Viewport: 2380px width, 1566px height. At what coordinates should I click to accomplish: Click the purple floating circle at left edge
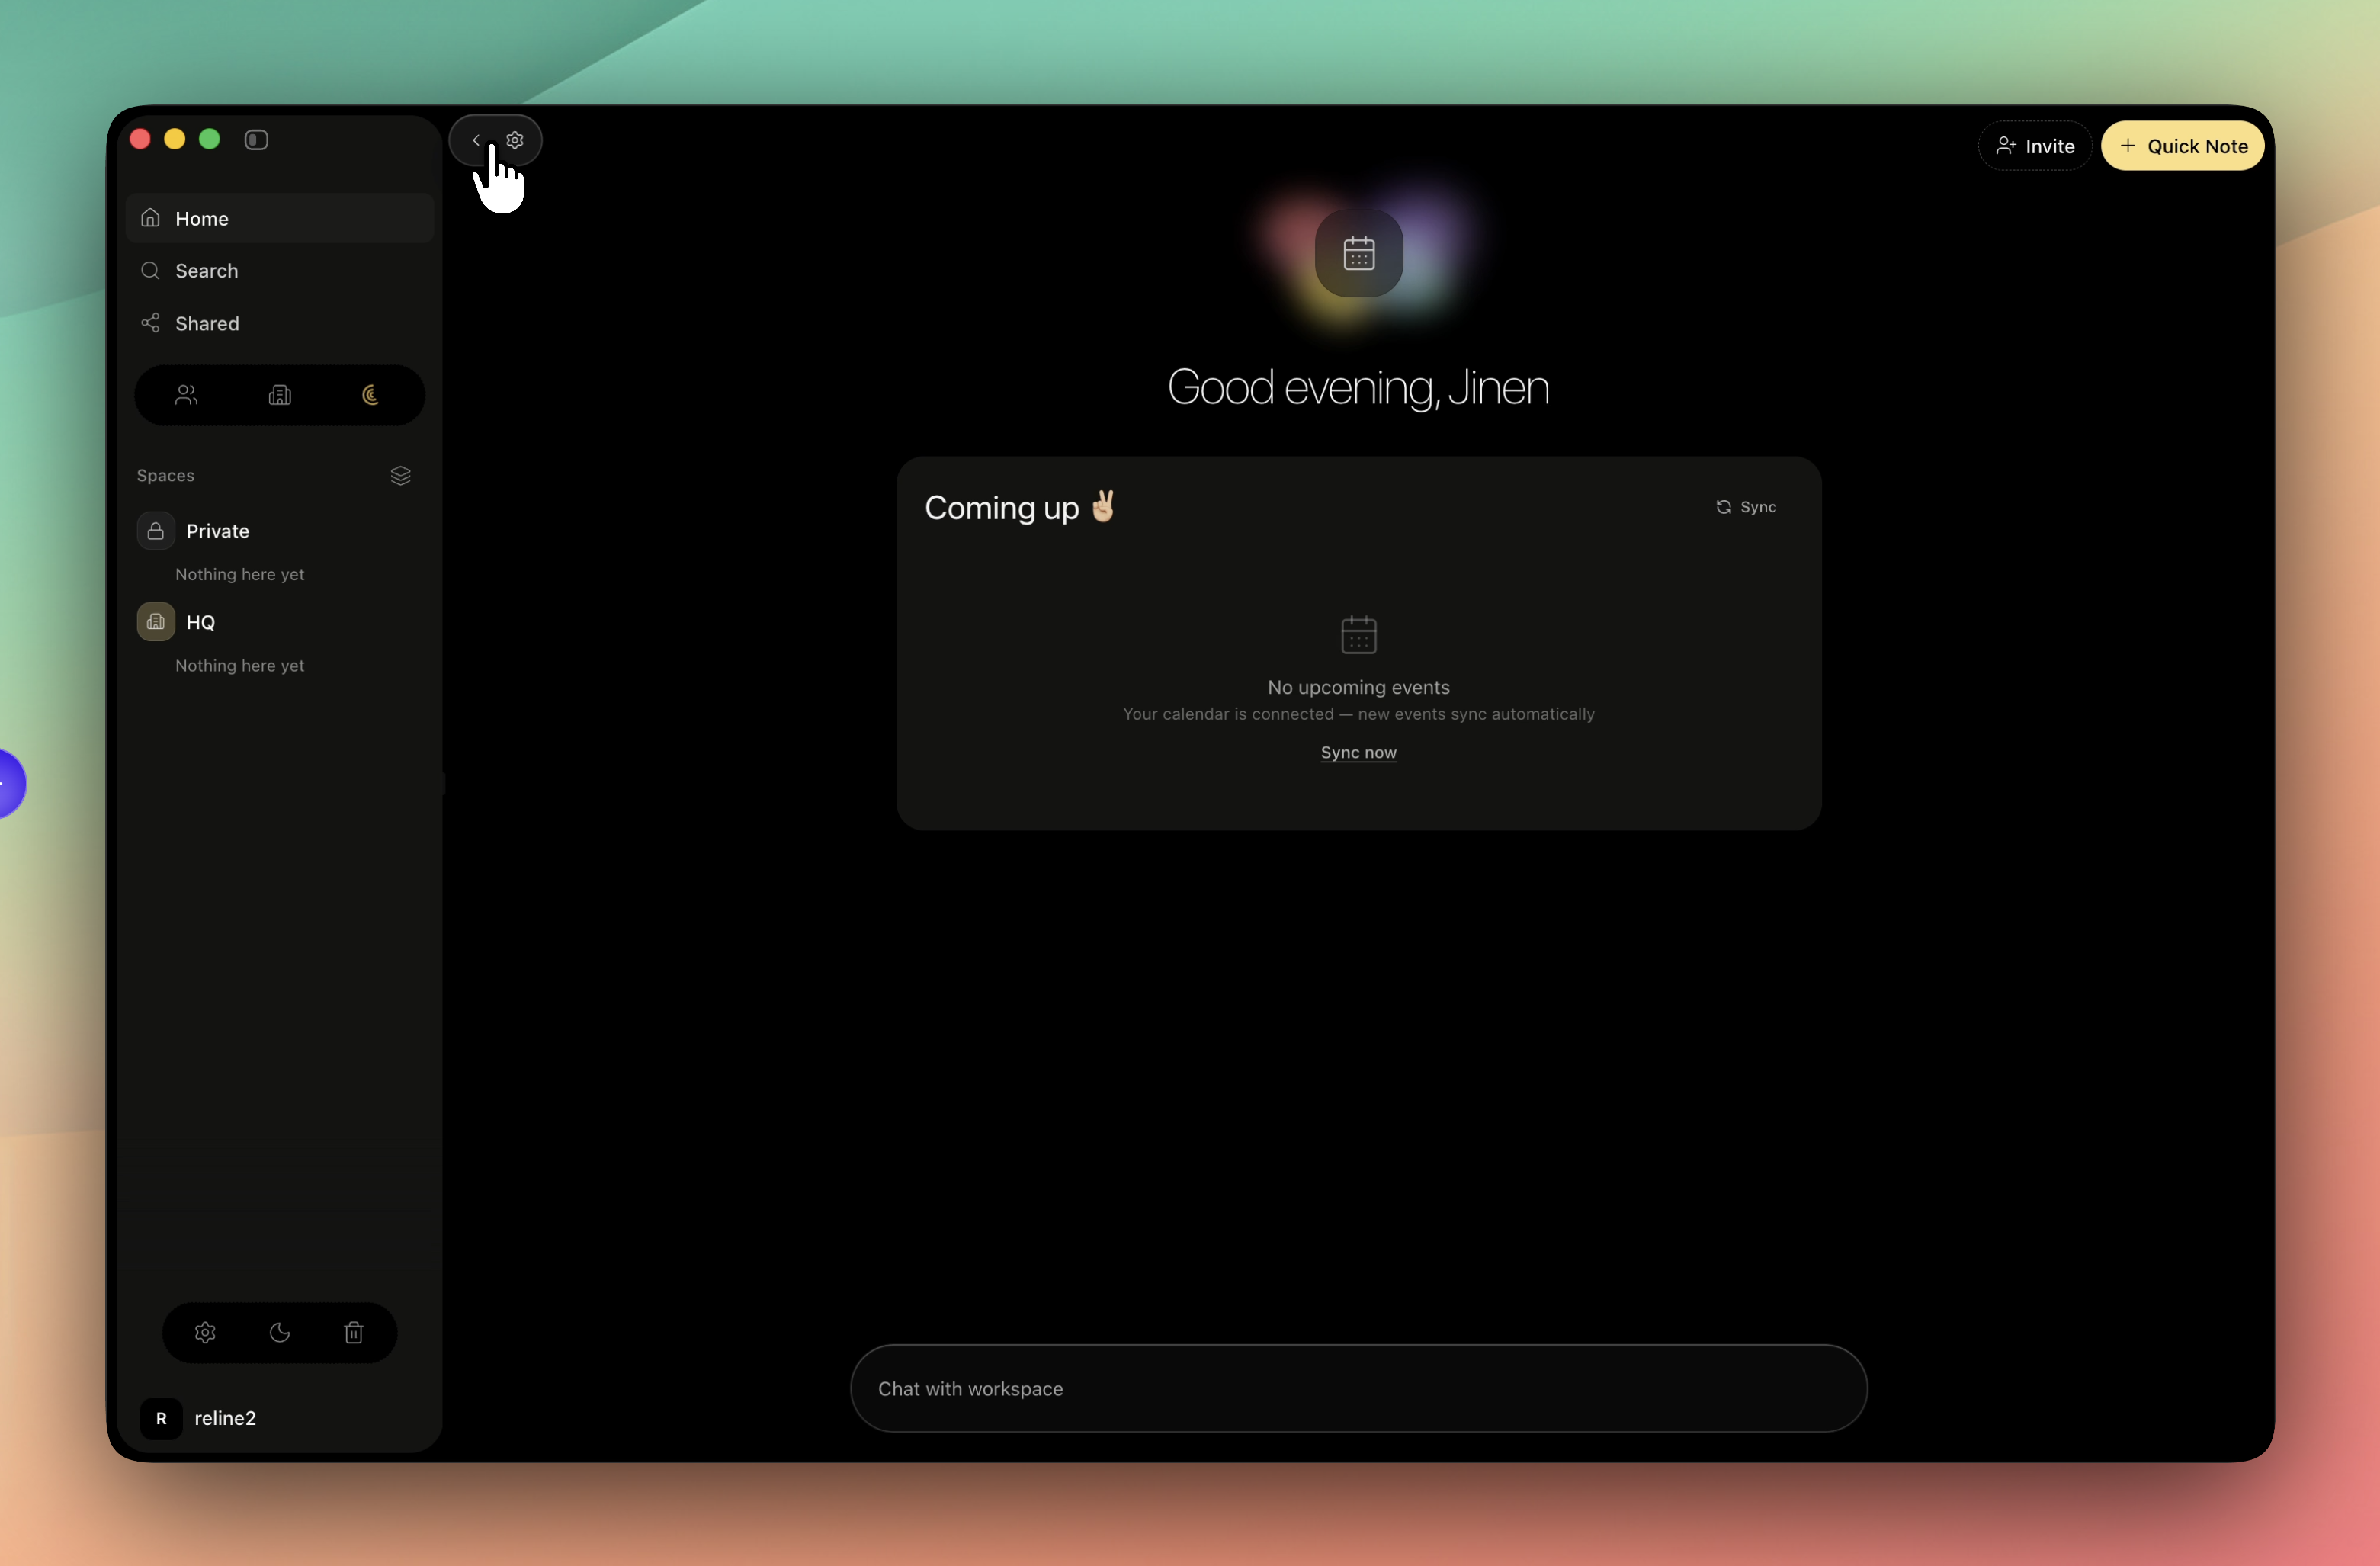pos(10,783)
